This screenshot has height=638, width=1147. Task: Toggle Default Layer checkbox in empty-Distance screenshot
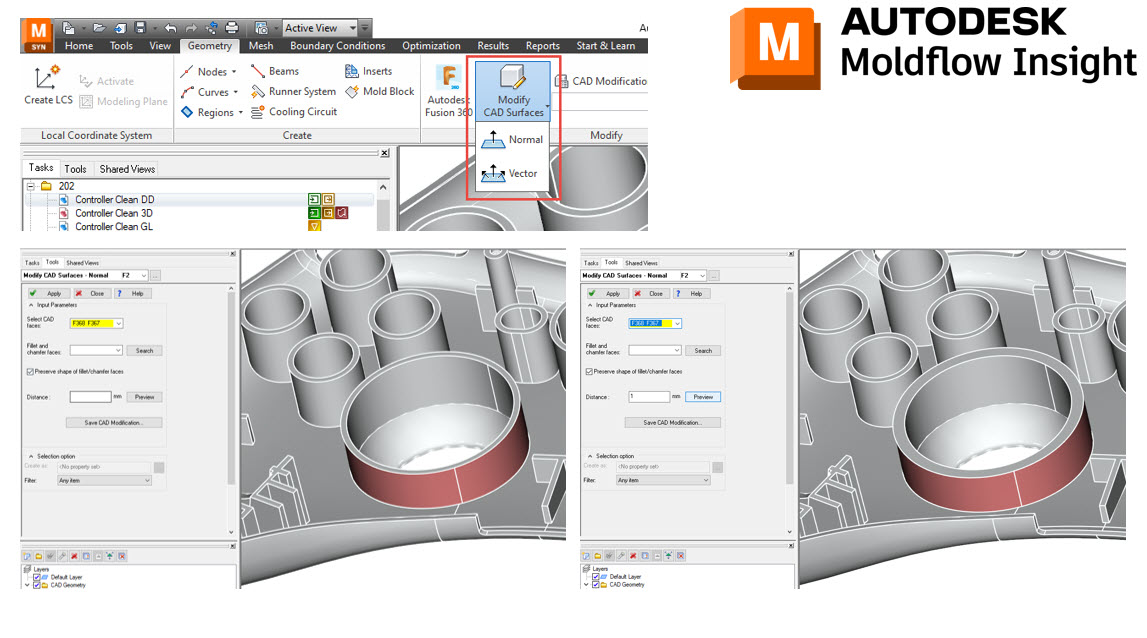[x=37, y=577]
